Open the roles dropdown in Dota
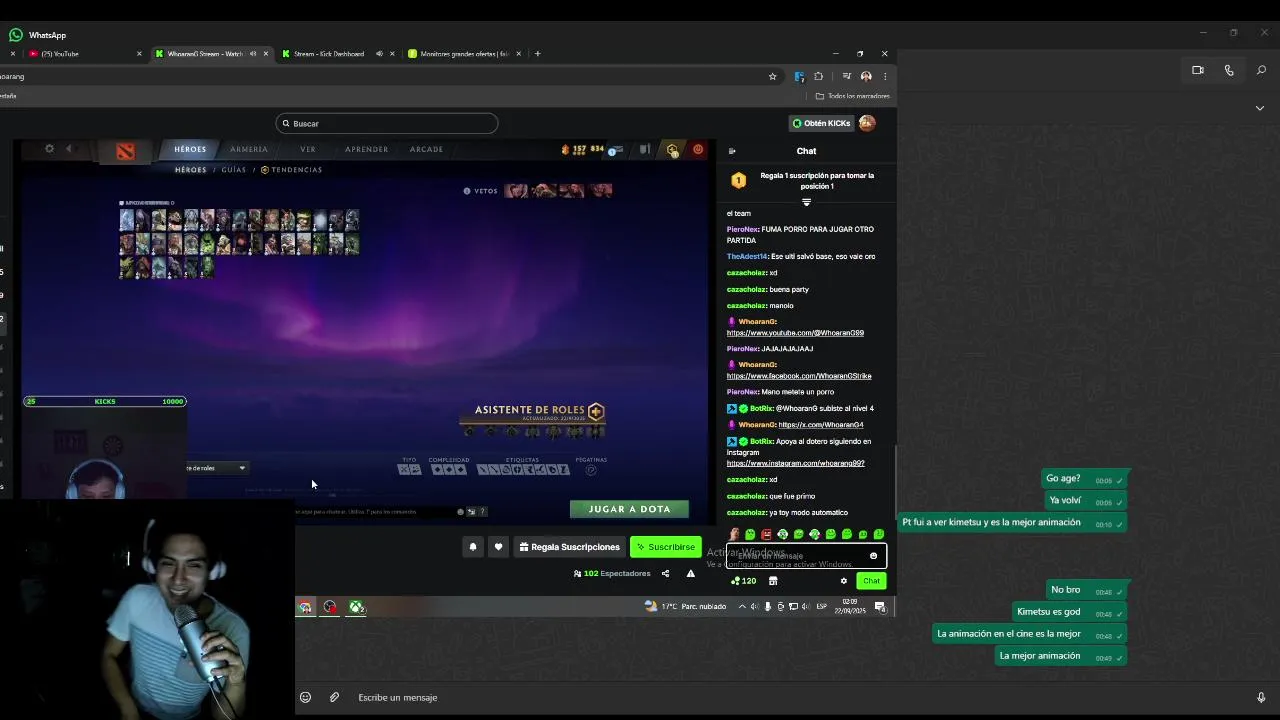Viewport: 1280px width, 720px height. pos(217,468)
